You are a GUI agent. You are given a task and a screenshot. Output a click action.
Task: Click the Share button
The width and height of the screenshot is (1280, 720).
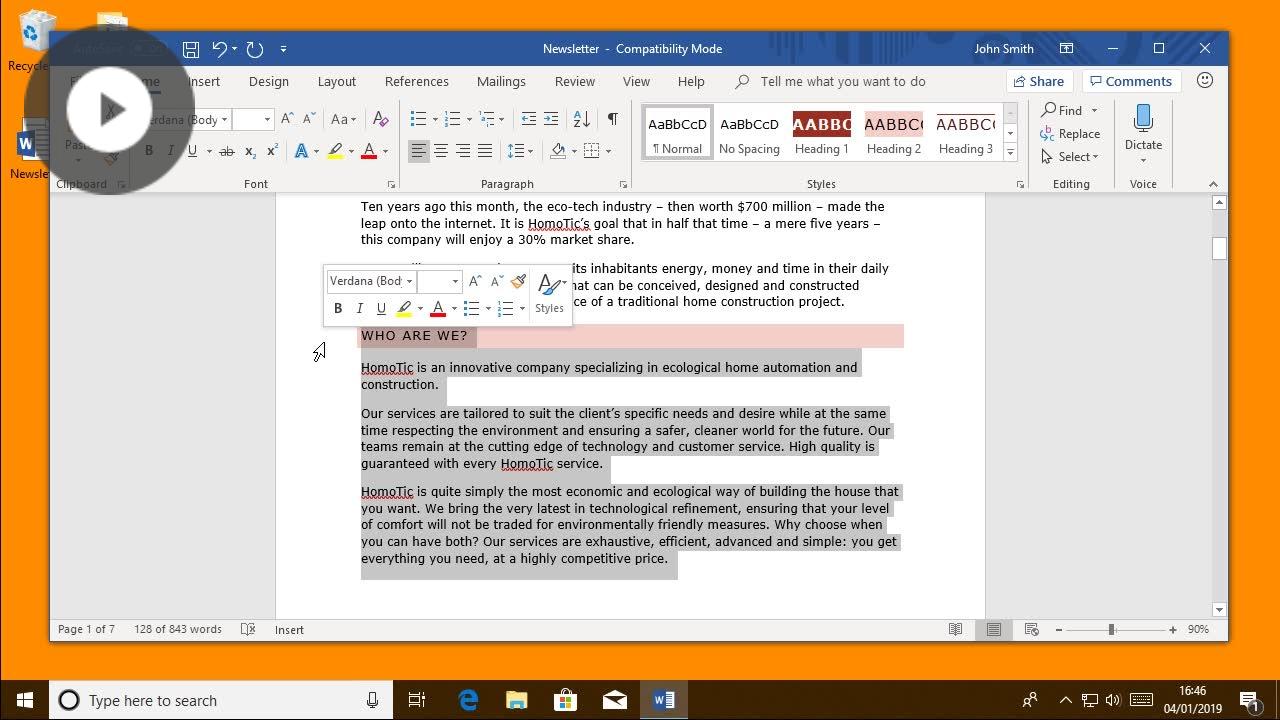[1038, 82]
